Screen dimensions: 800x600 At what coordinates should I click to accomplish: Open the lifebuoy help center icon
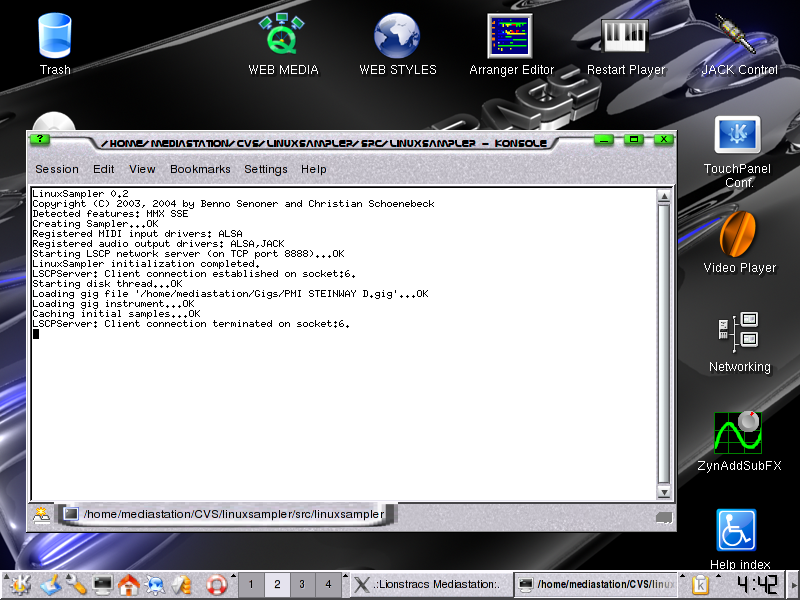216,585
